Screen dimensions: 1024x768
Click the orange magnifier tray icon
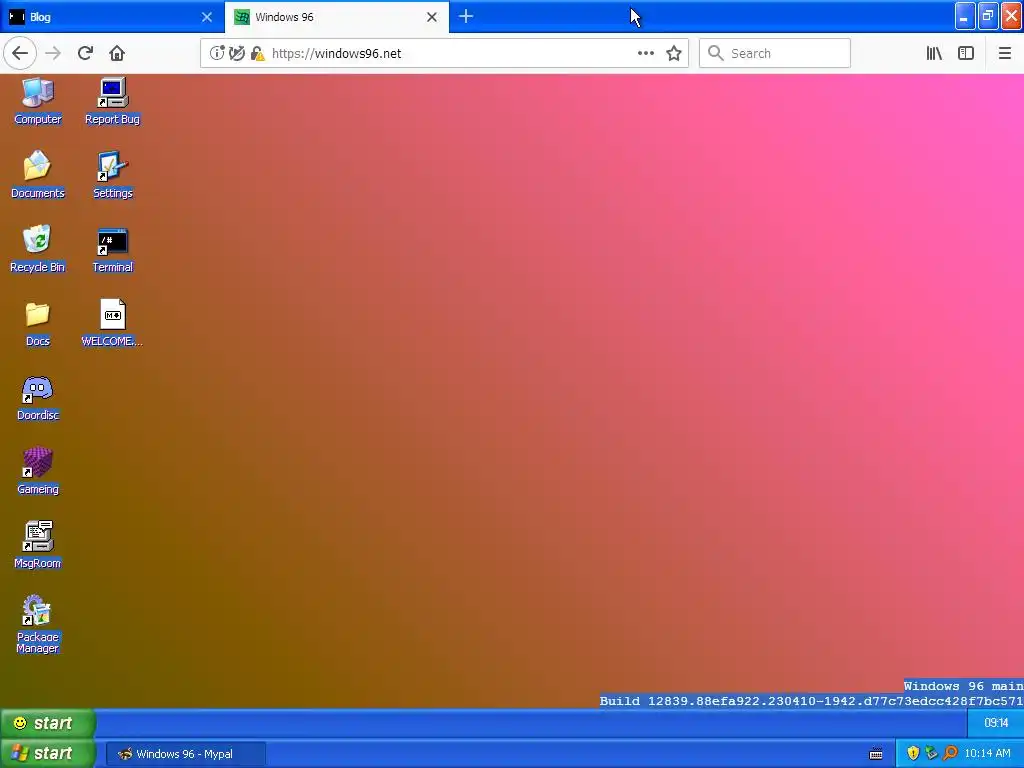950,753
